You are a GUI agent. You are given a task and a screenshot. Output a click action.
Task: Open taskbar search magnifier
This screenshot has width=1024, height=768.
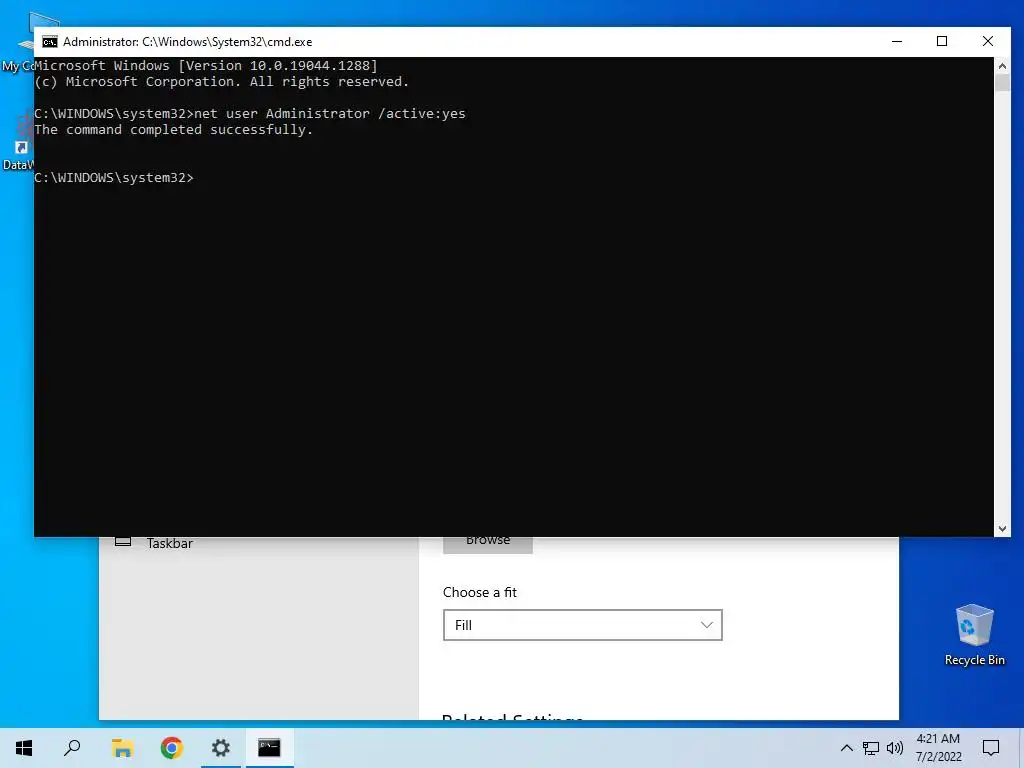72,748
